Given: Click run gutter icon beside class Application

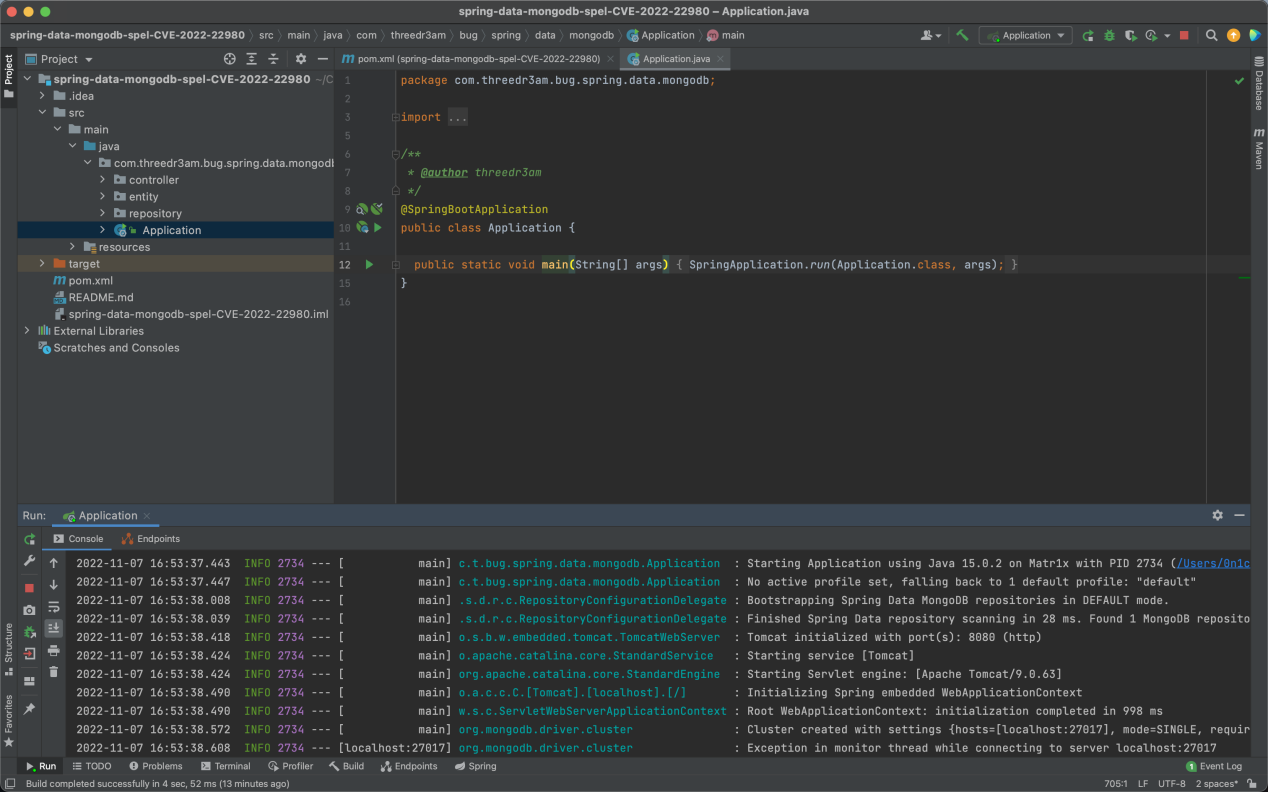Looking at the screenshot, I should point(377,228).
